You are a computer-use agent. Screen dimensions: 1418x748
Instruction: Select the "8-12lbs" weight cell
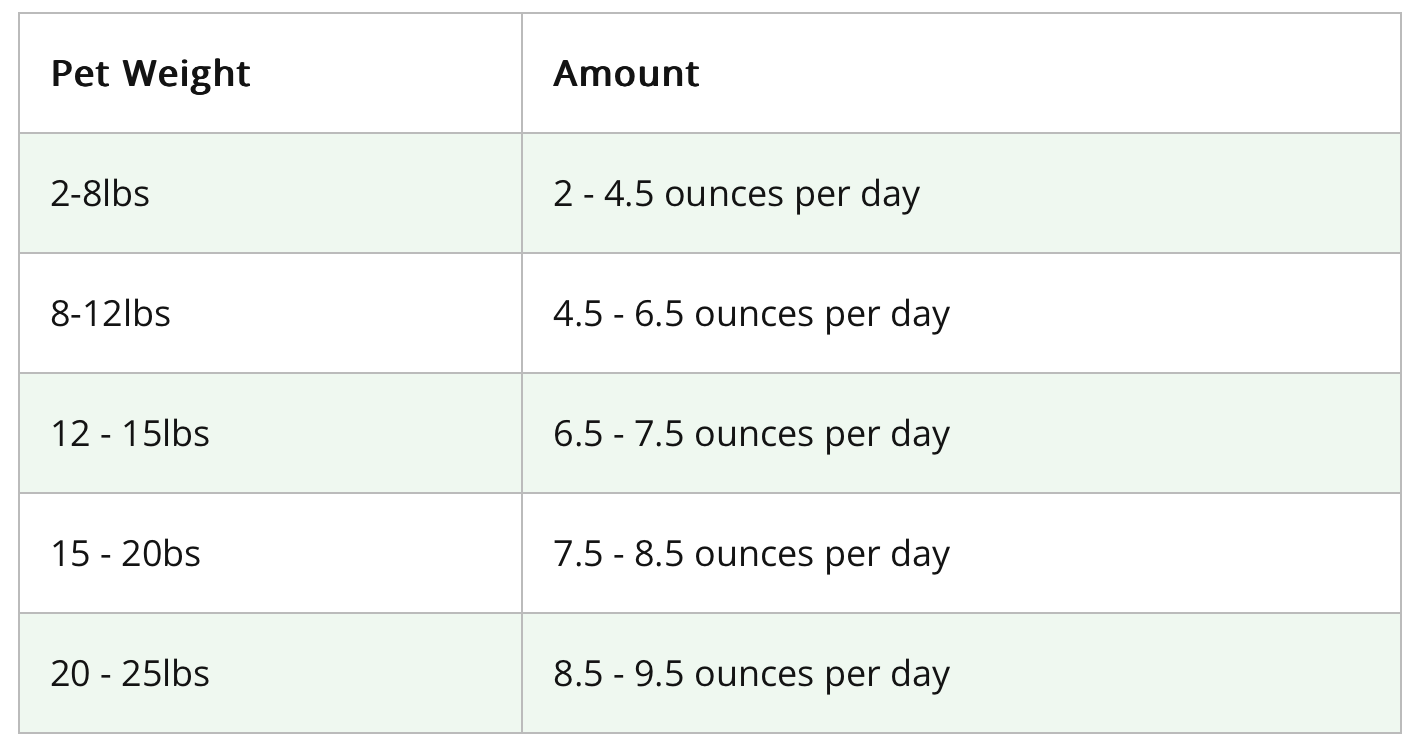[x=110, y=313]
